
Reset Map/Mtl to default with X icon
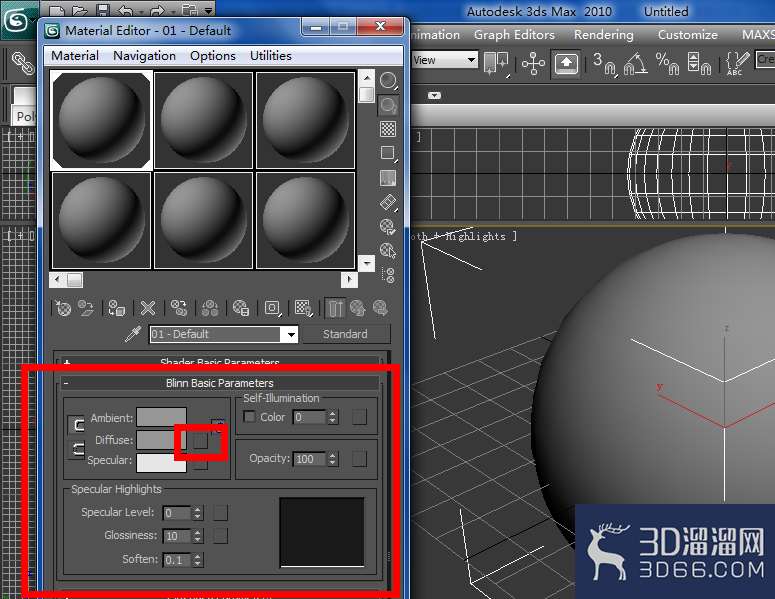(x=148, y=308)
